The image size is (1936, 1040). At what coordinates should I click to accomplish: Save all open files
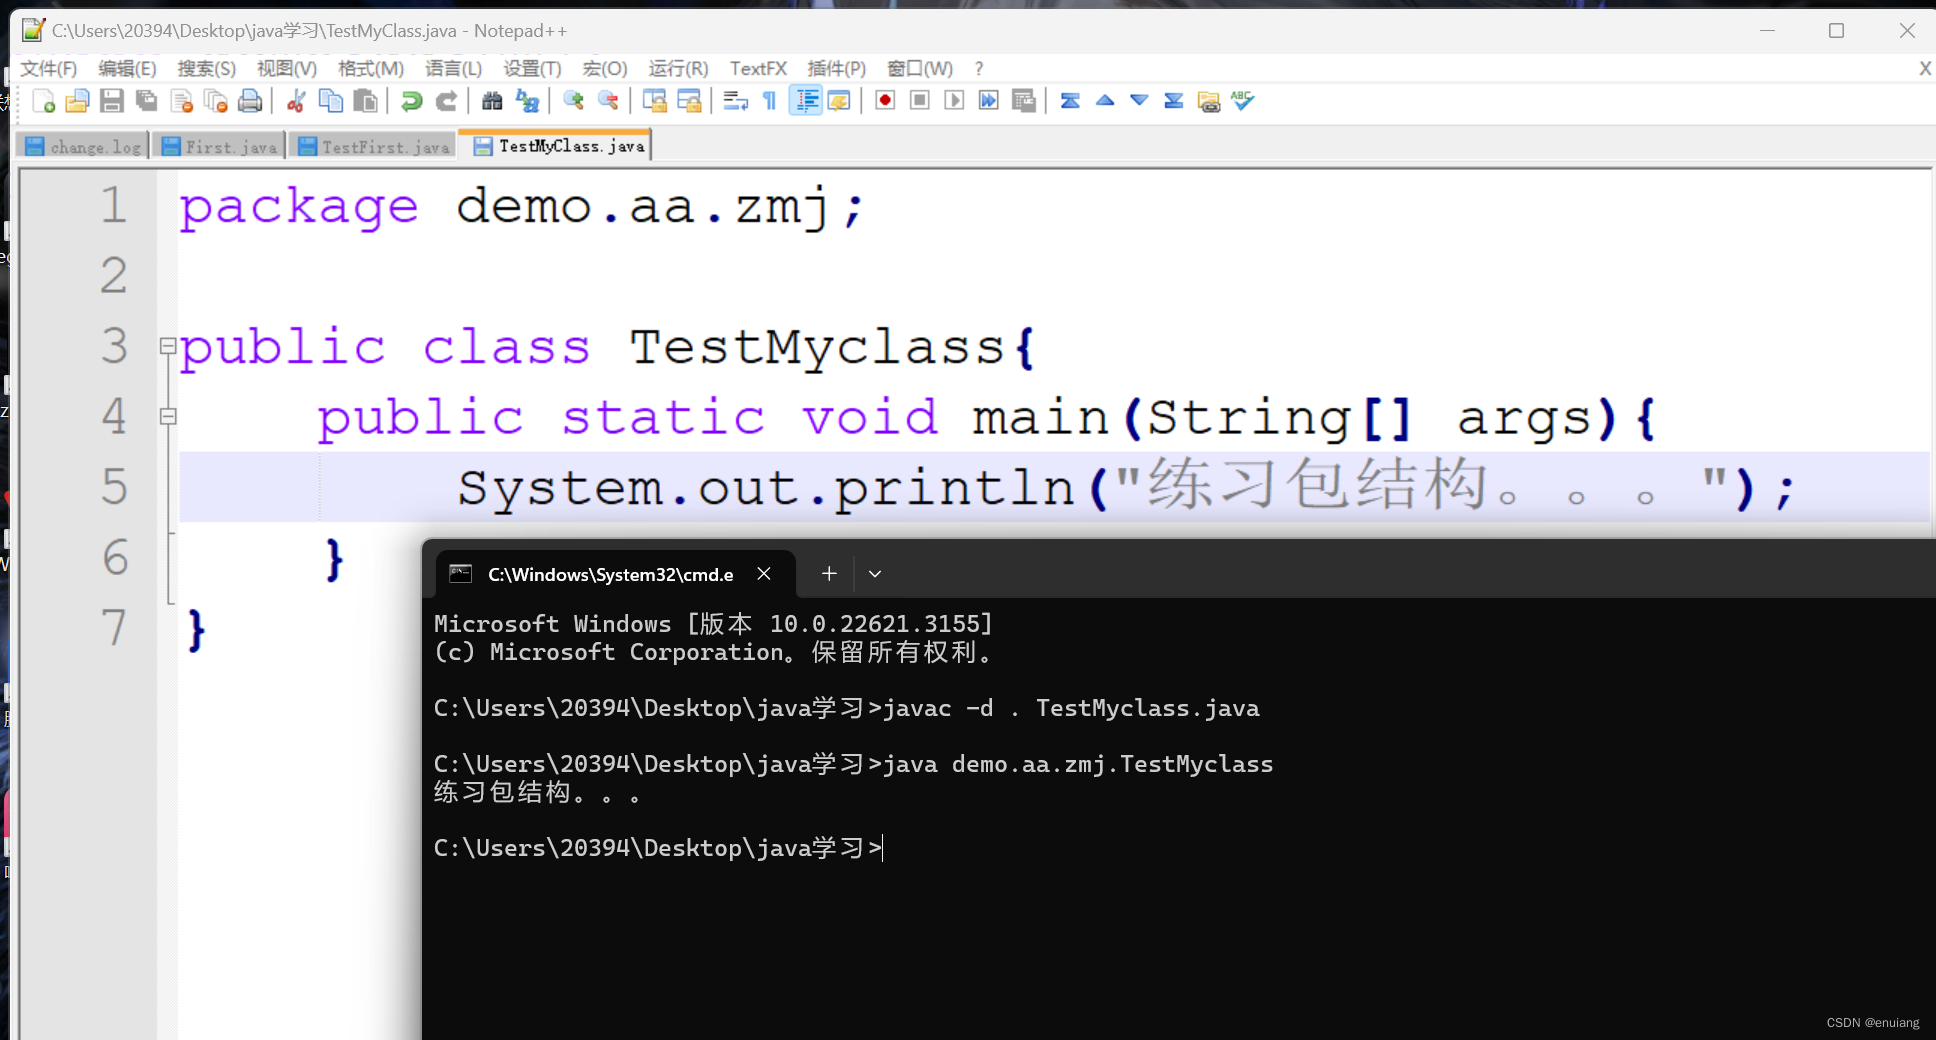click(x=146, y=100)
